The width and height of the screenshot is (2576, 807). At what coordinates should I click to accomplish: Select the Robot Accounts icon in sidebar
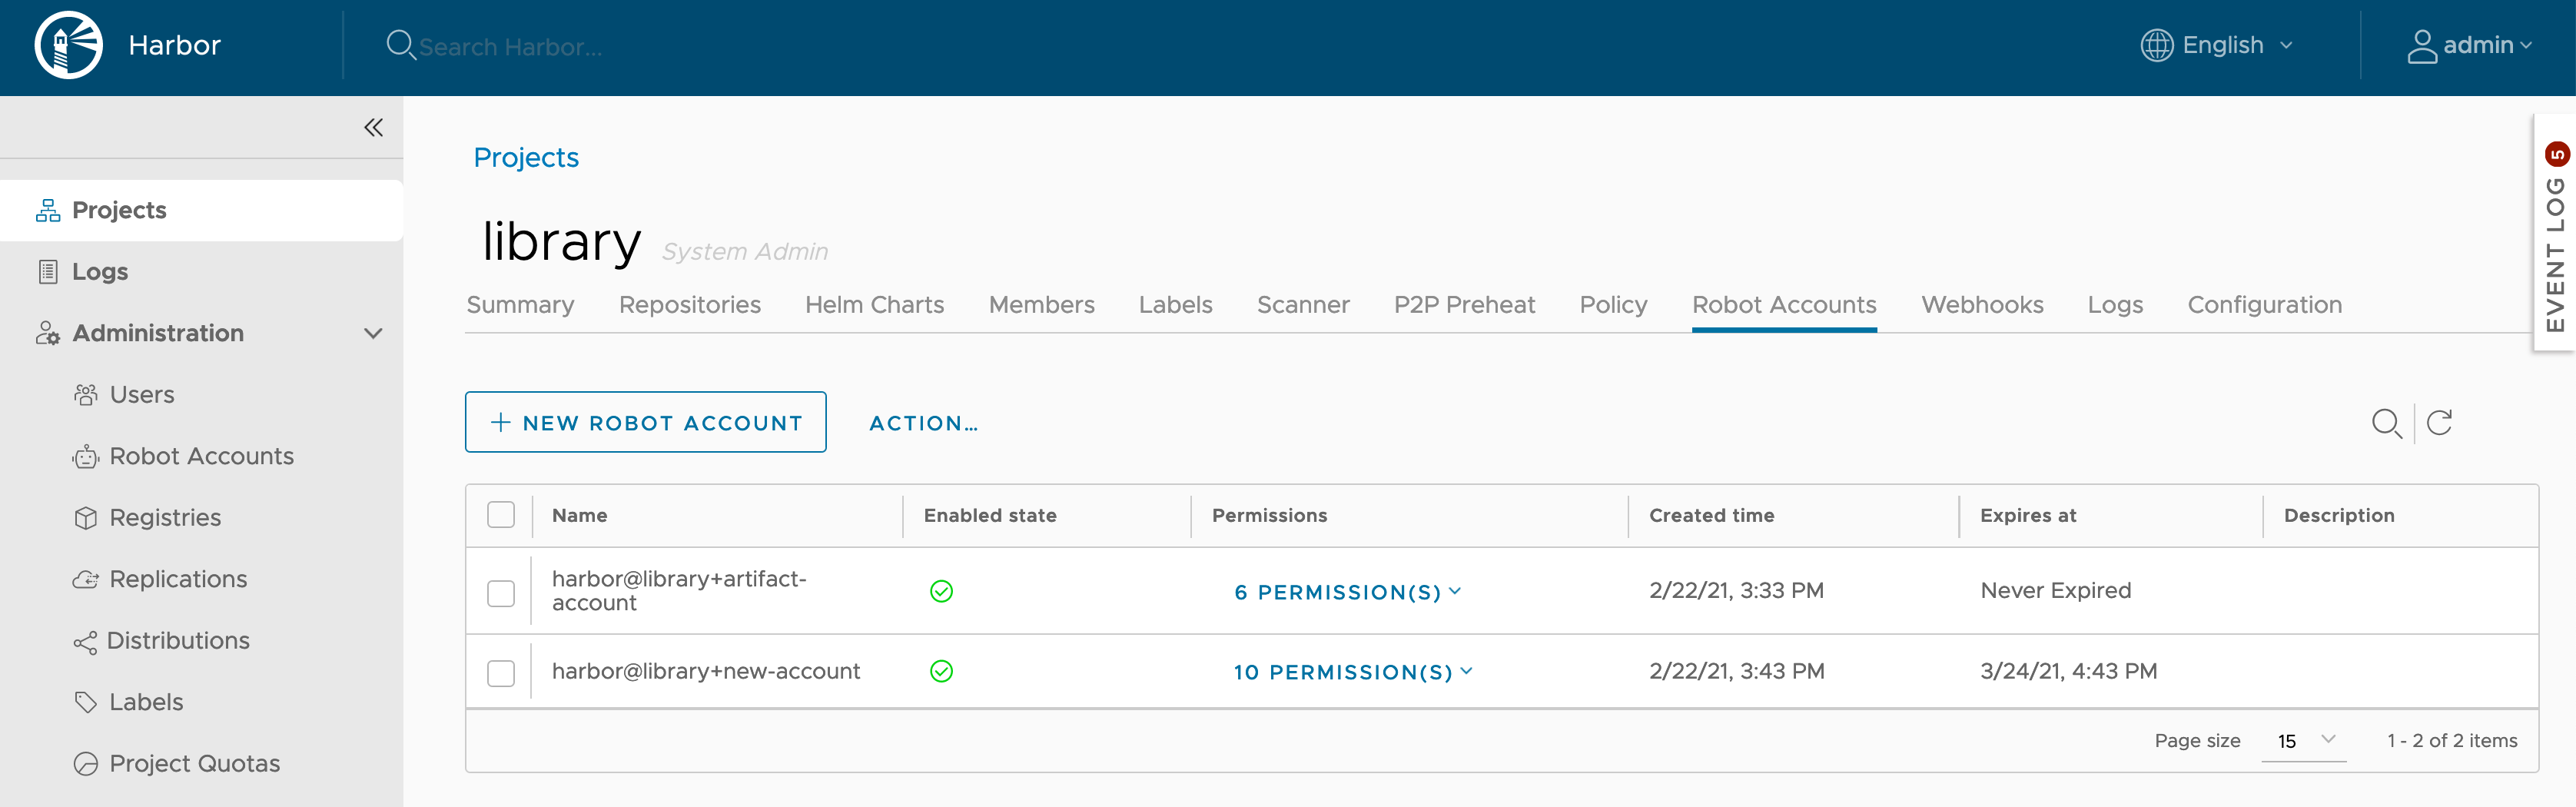click(x=86, y=456)
